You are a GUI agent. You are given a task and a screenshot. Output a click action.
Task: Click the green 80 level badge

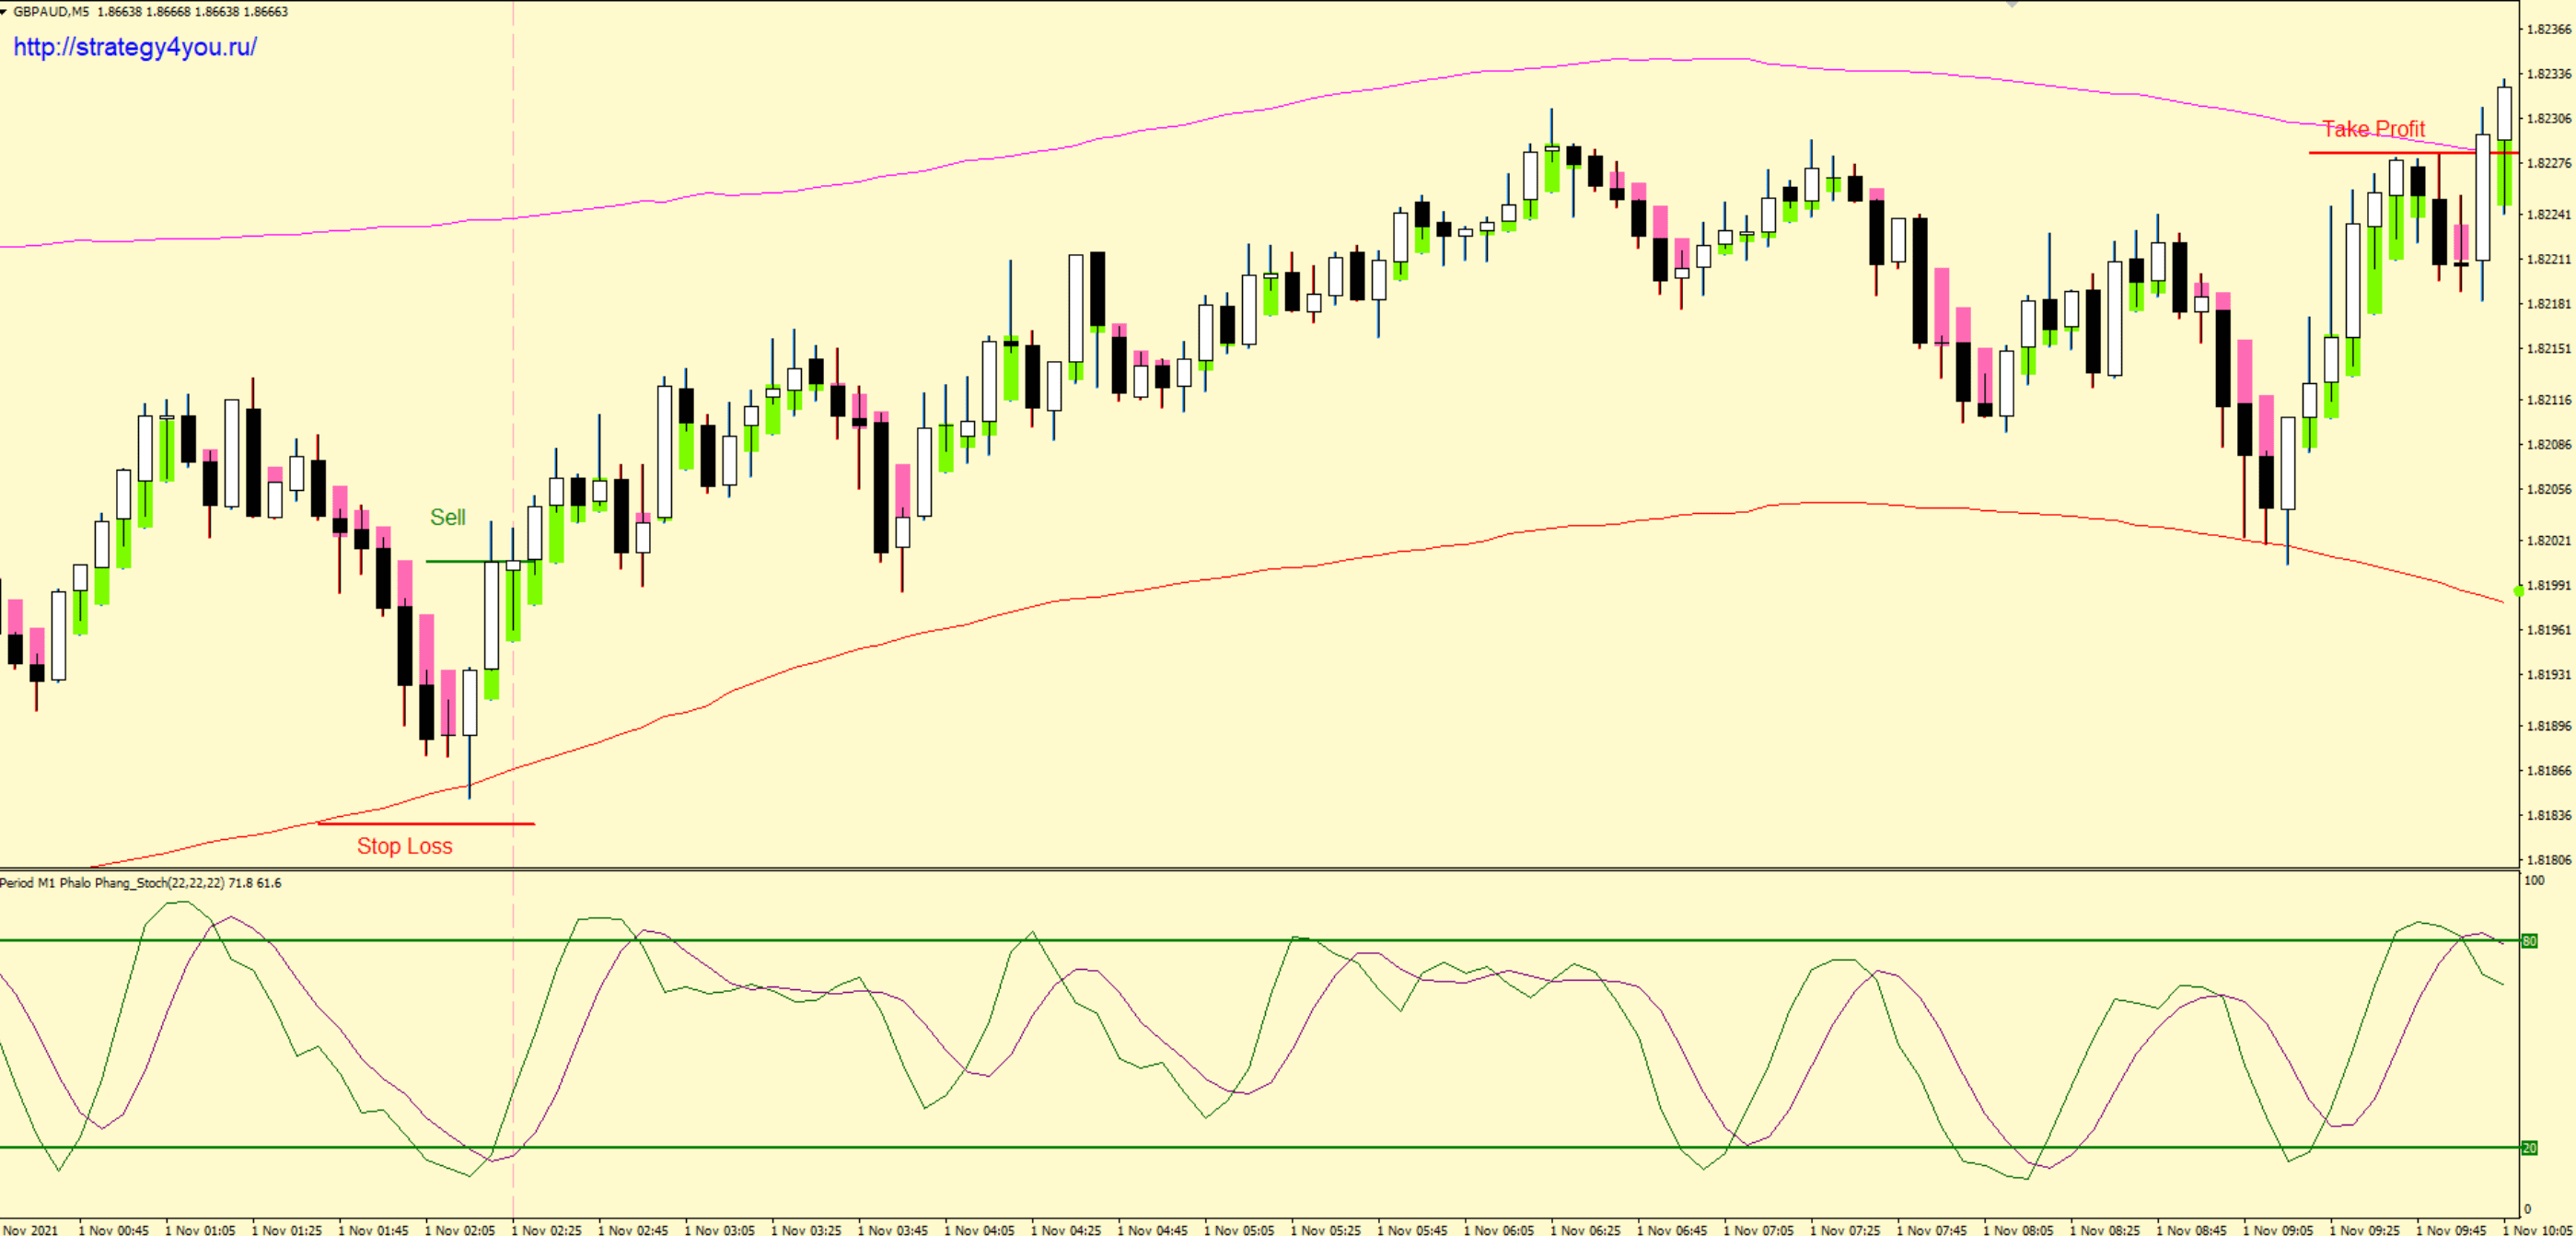tap(2529, 941)
